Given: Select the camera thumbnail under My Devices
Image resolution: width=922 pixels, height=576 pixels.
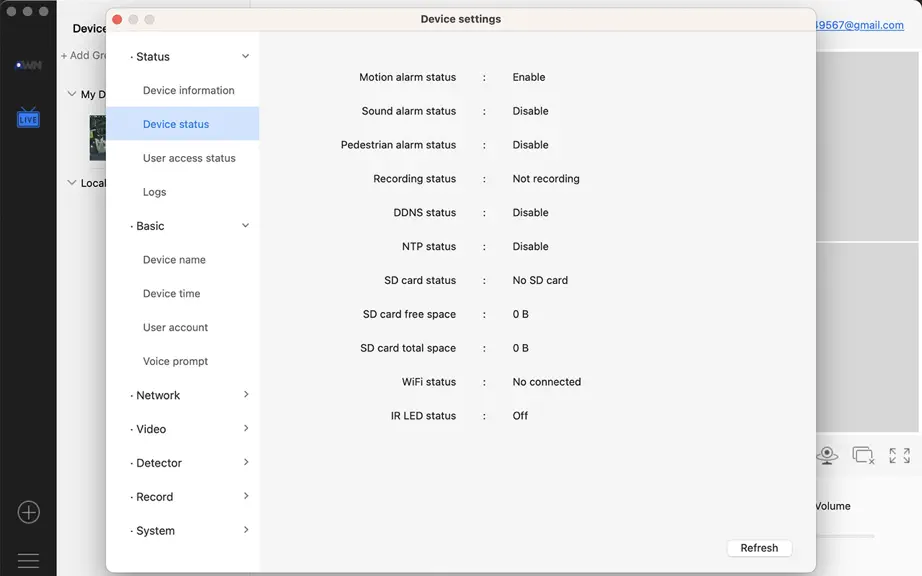Looking at the screenshot, I should [x=98, y=138].
